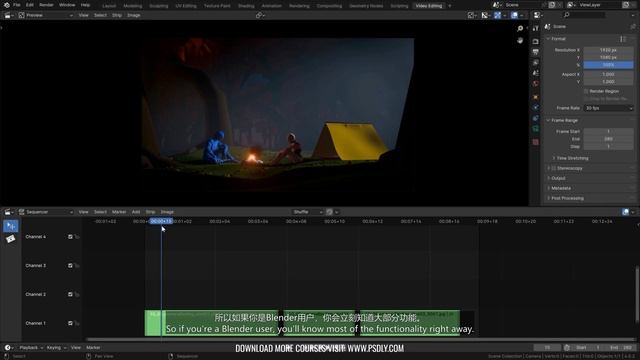Image resolution: width=640 pixels, height=360 pixels.
Task: Enable the Render Region checkbox
Action: point(586,91)
